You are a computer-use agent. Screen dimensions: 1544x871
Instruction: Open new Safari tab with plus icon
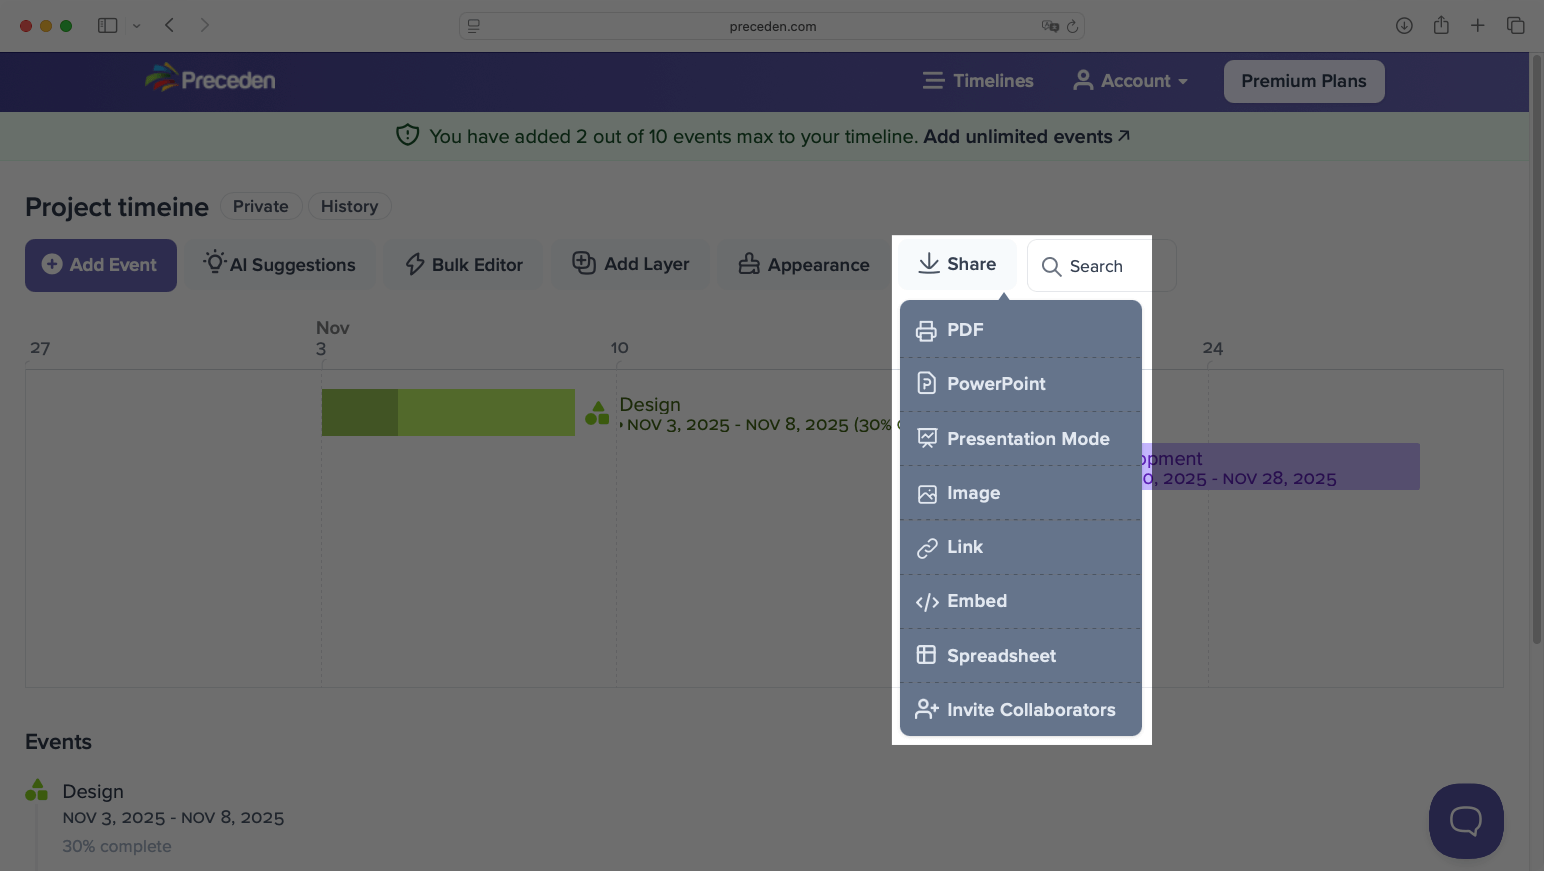[1477, 26]
